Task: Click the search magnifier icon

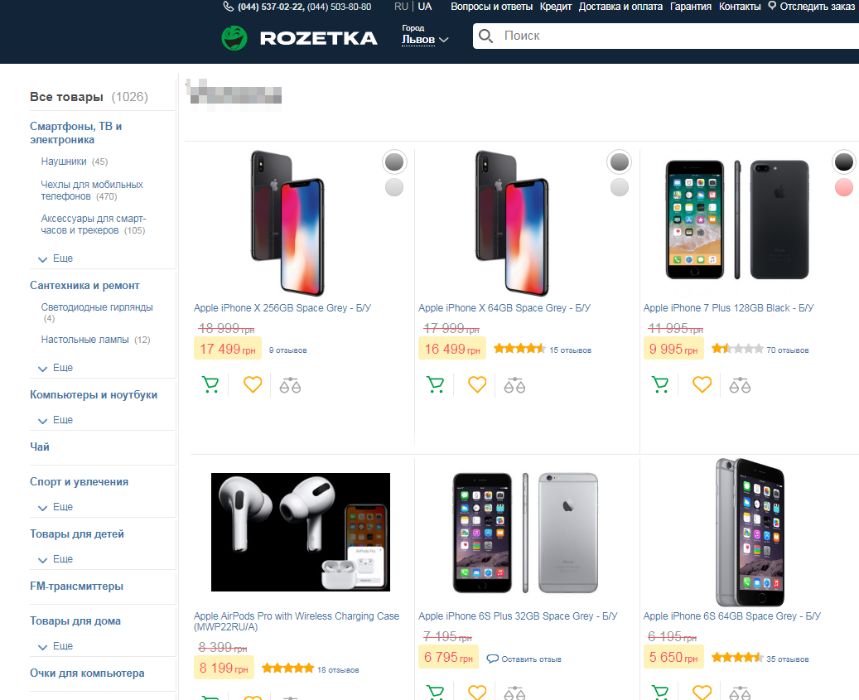Action: coord(486,37)
